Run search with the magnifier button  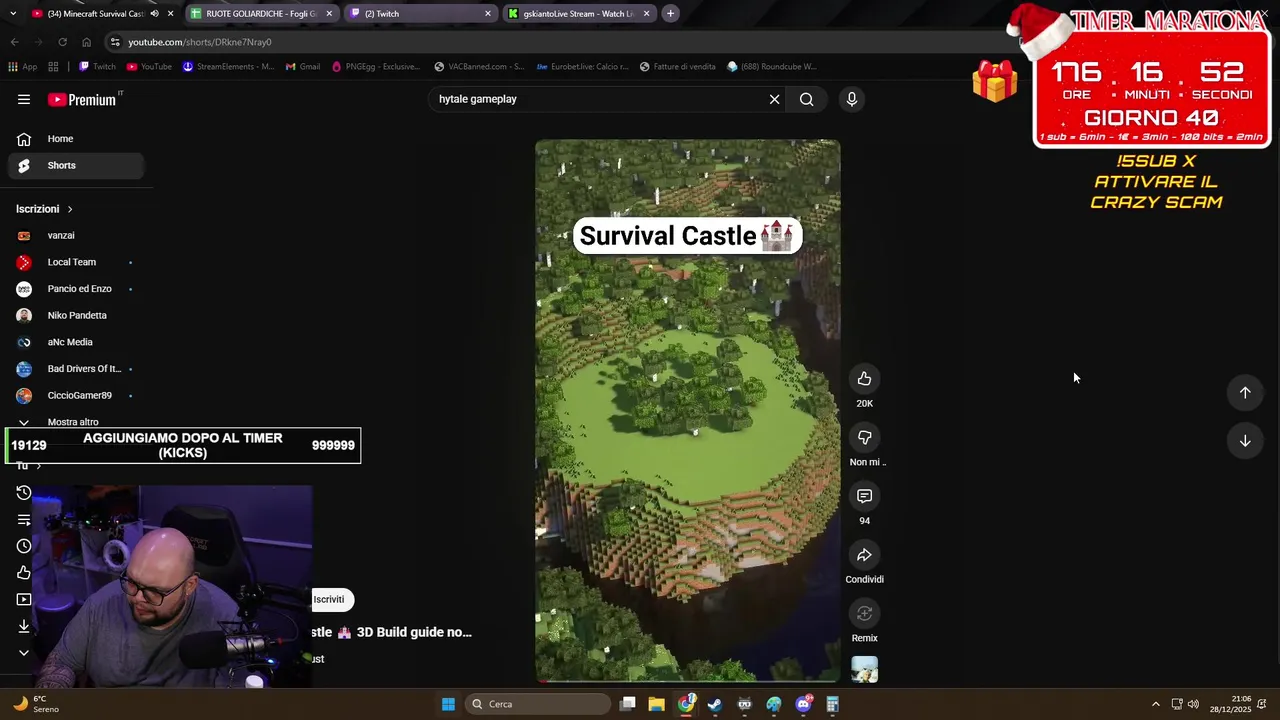(806, 99)
